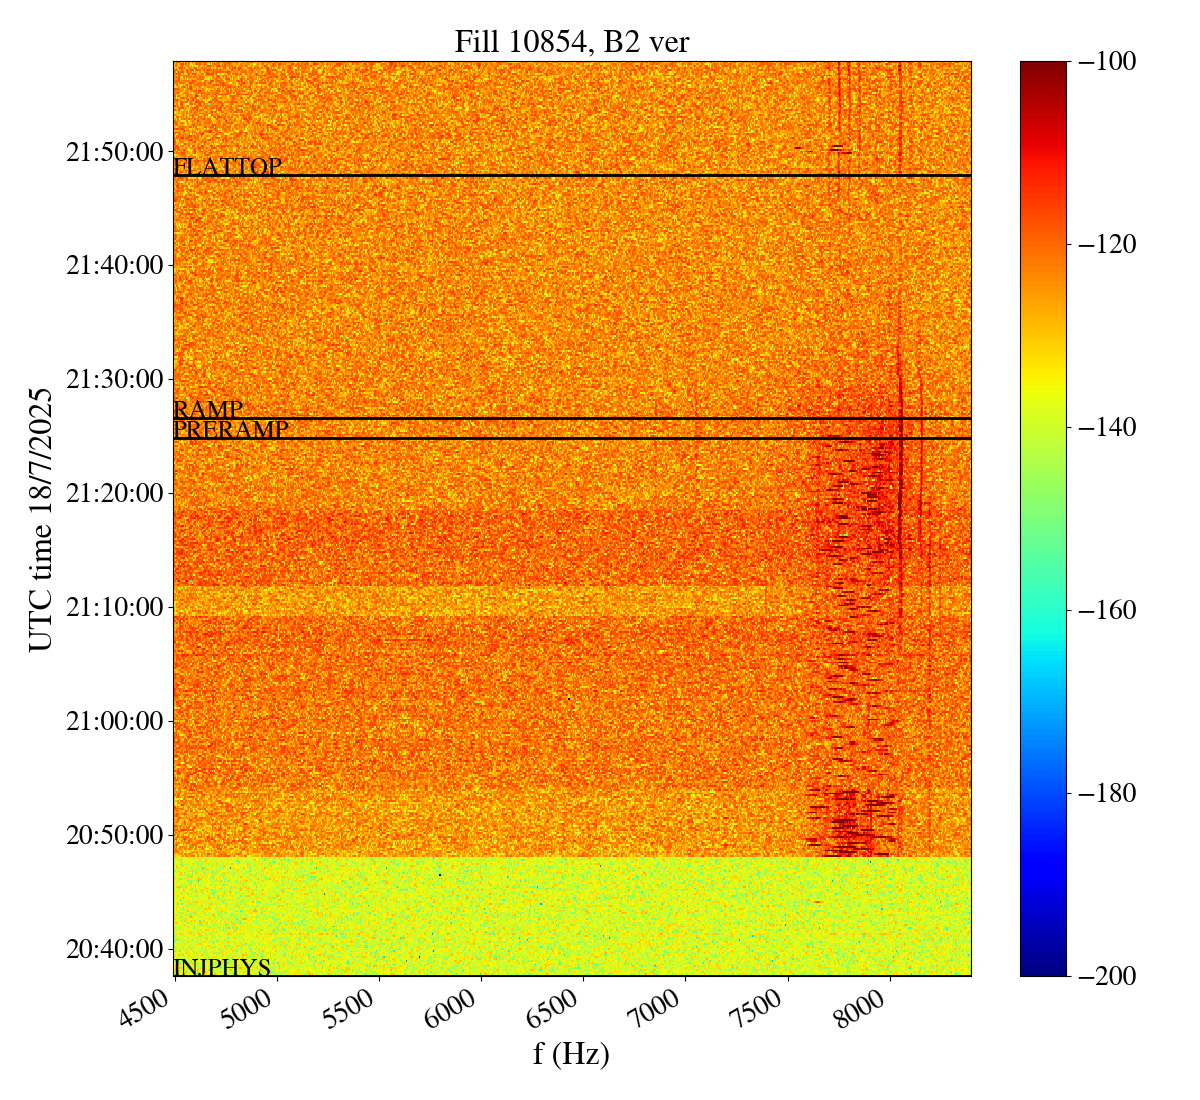Viewport: 1200px width, 1100px height.
Task: Click the "f (Hz)" x-axis label
Action: [x=571, y=1054]
